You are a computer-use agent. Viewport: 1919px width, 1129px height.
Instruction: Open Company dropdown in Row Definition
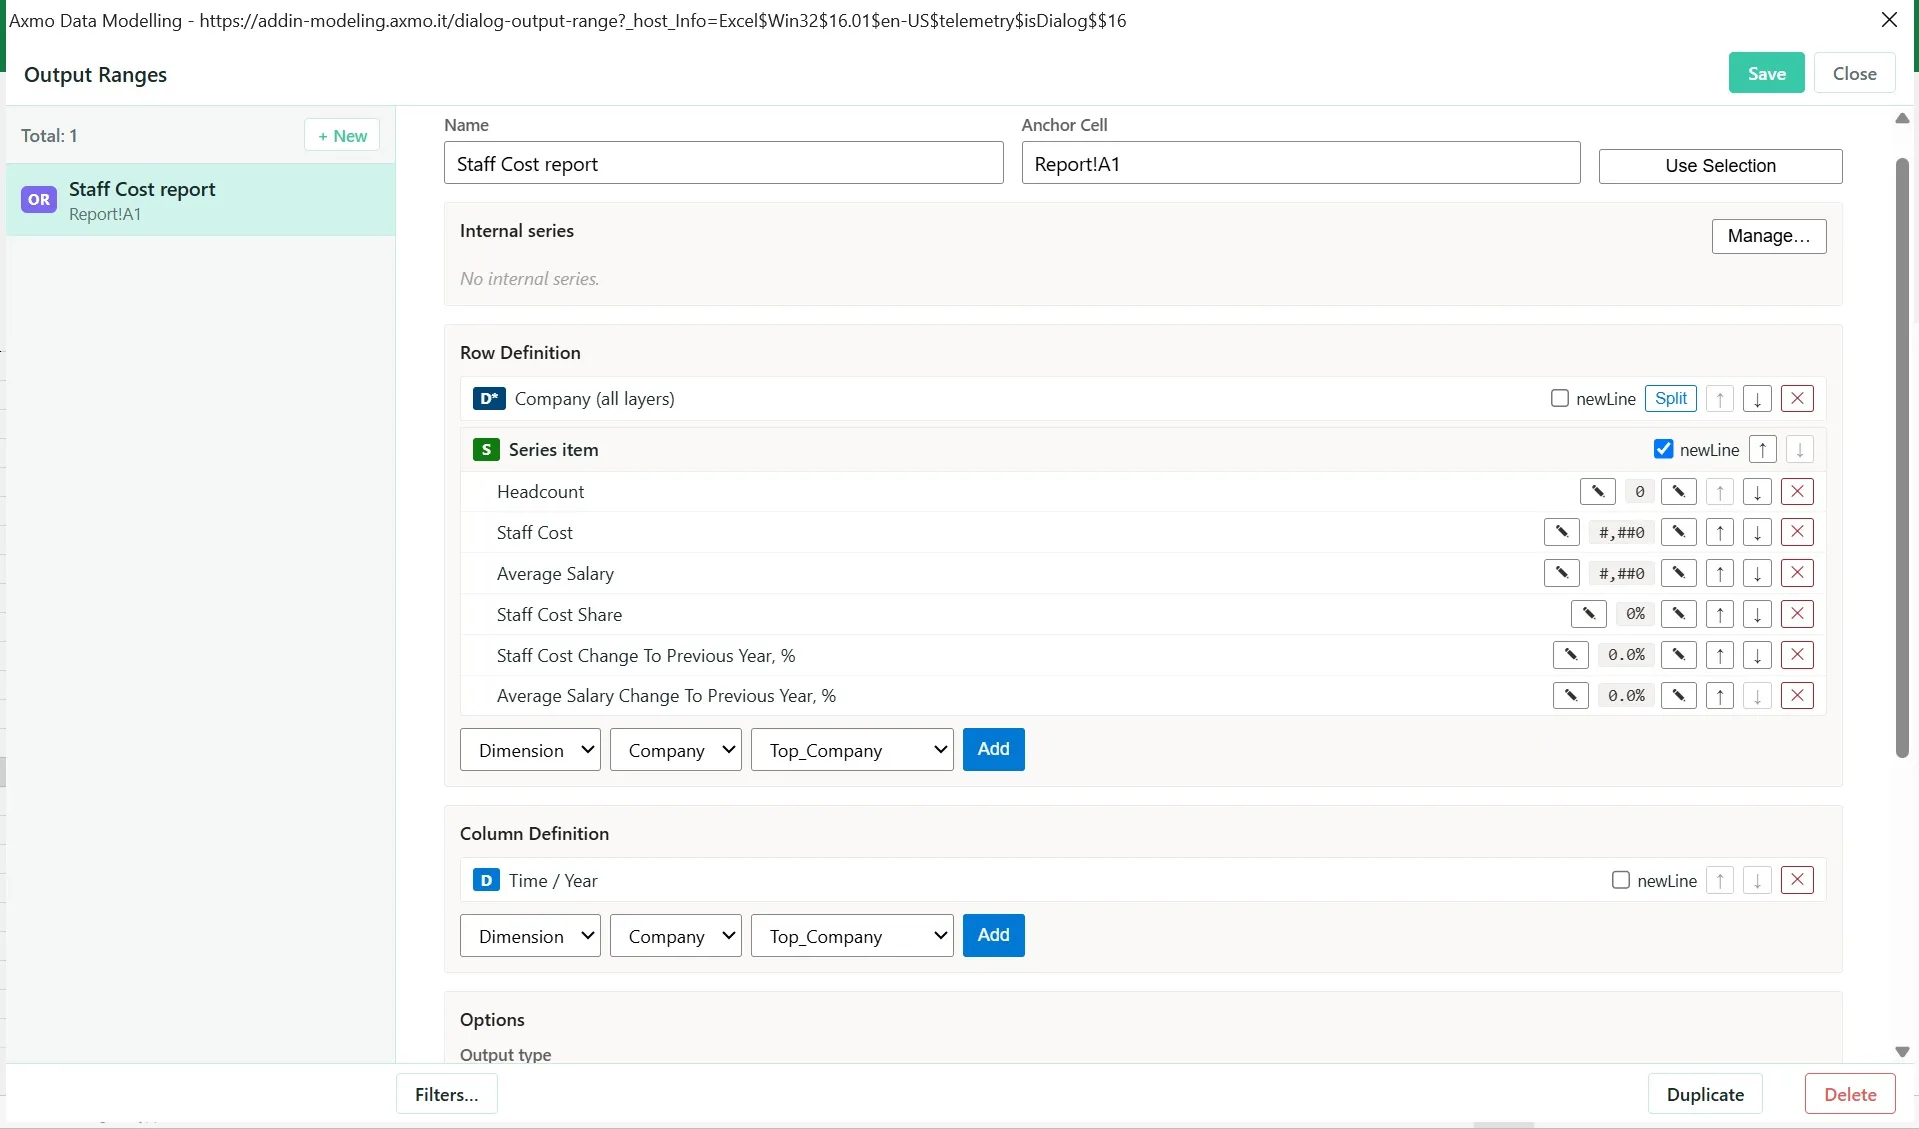(x=676, y=751)
